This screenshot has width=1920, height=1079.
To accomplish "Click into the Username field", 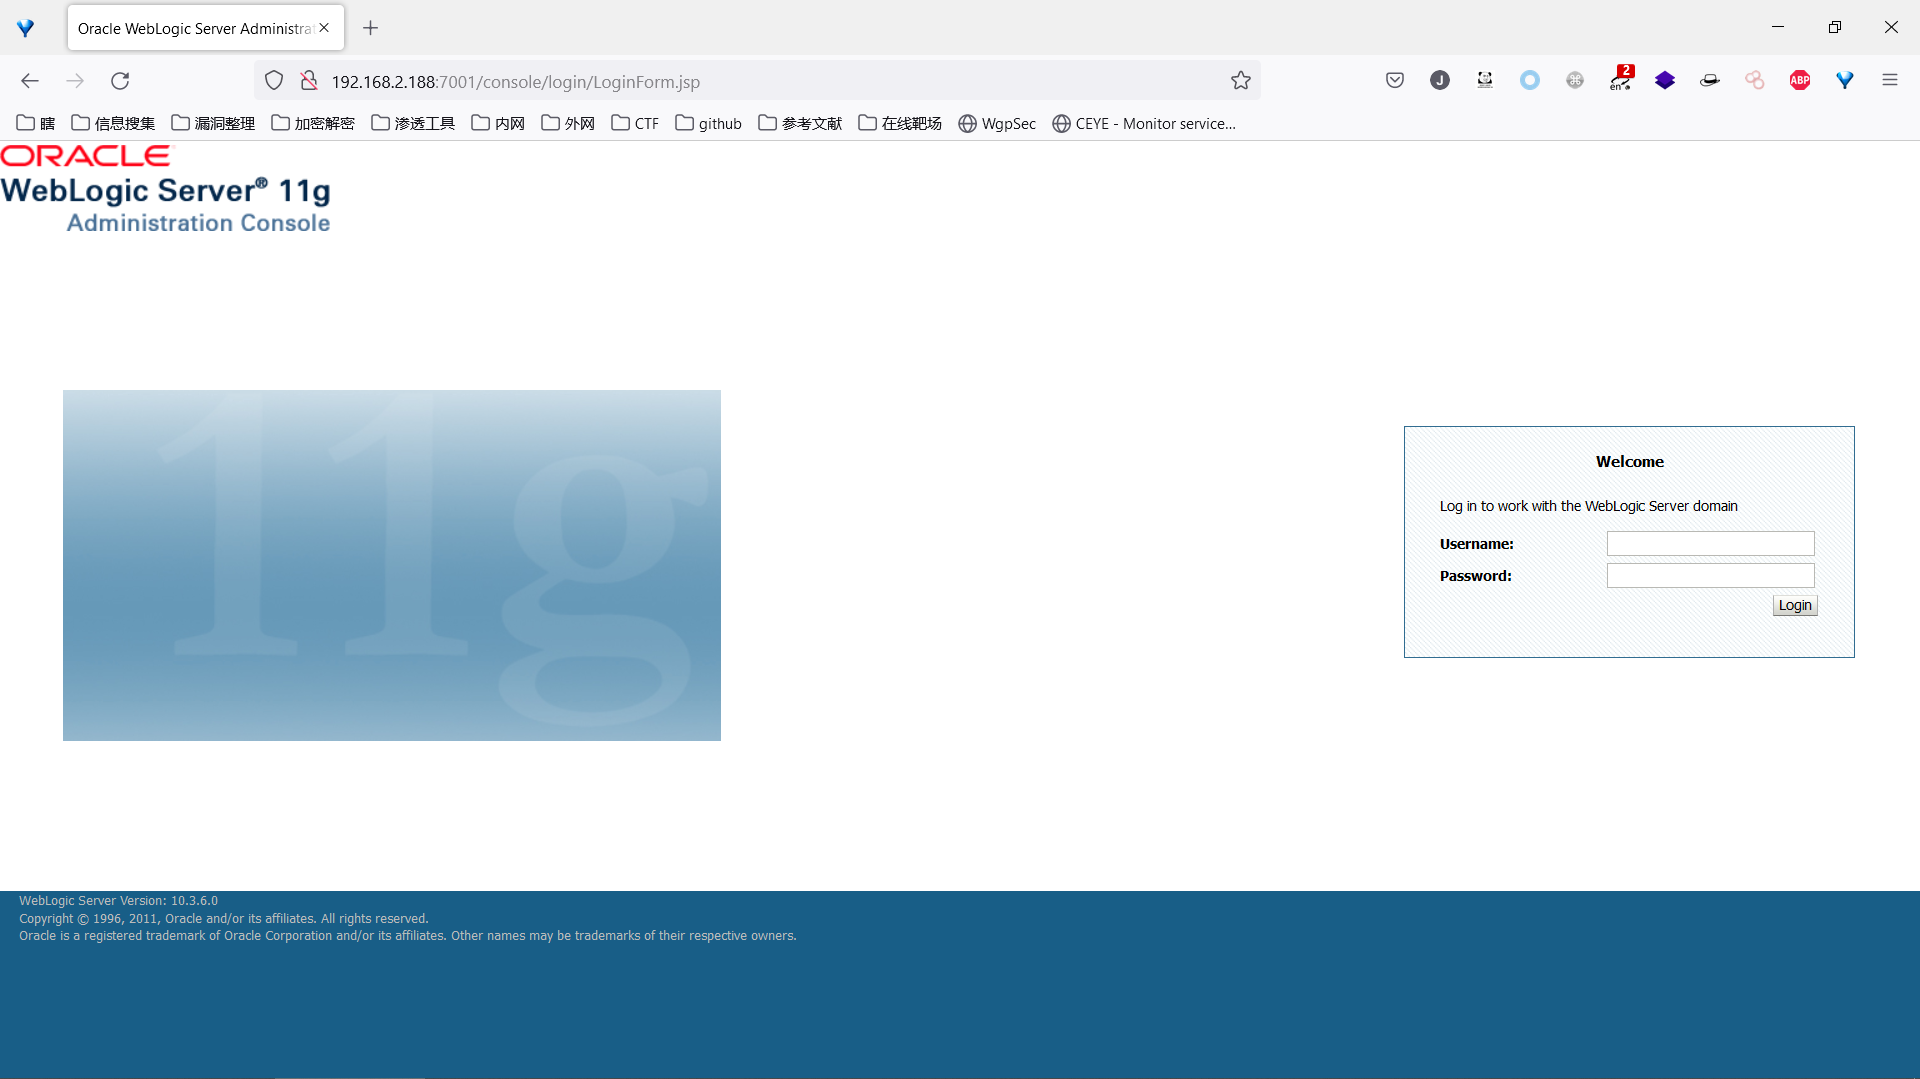I will (x=1710, y=543).
